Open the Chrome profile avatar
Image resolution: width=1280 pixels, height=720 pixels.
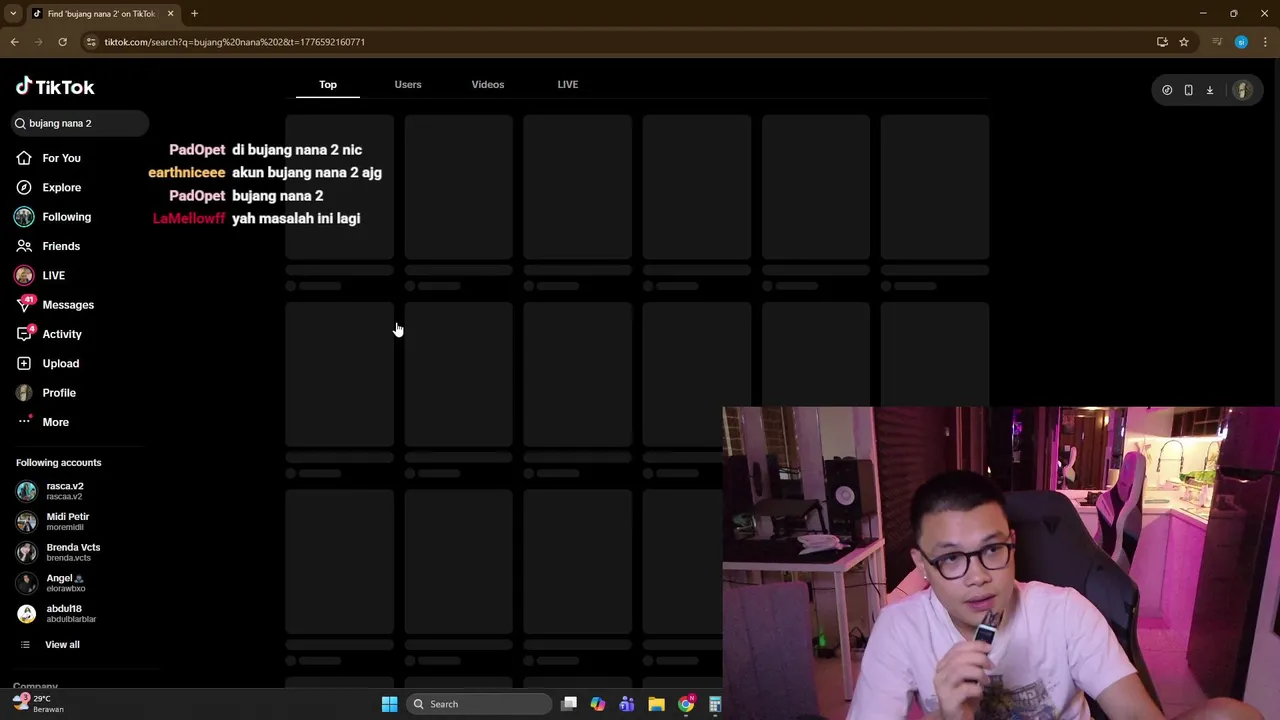click(1241, 42)
